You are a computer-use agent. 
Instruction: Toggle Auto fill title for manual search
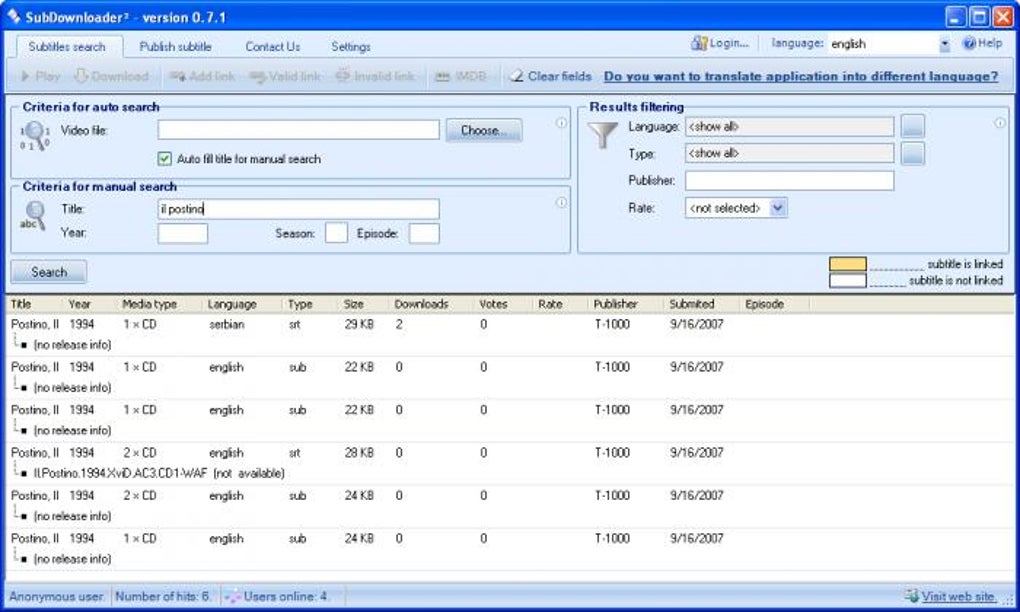[165, 159]
